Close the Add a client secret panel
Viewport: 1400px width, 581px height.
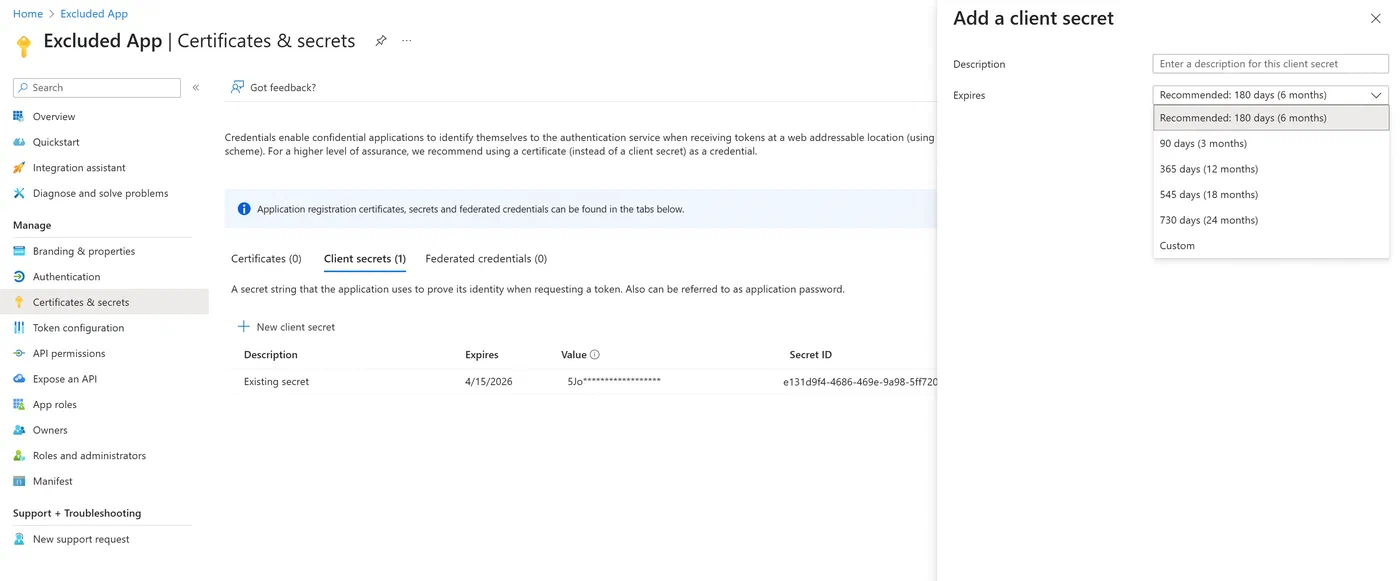point(1376,19)
